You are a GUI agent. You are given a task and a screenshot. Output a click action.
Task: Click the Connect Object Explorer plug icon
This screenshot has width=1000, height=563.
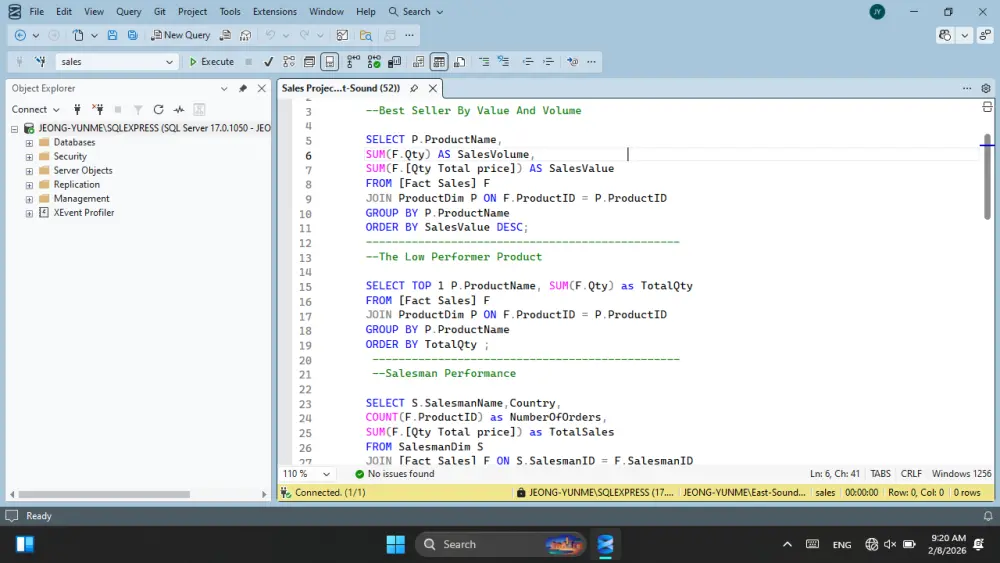[77, 110]
